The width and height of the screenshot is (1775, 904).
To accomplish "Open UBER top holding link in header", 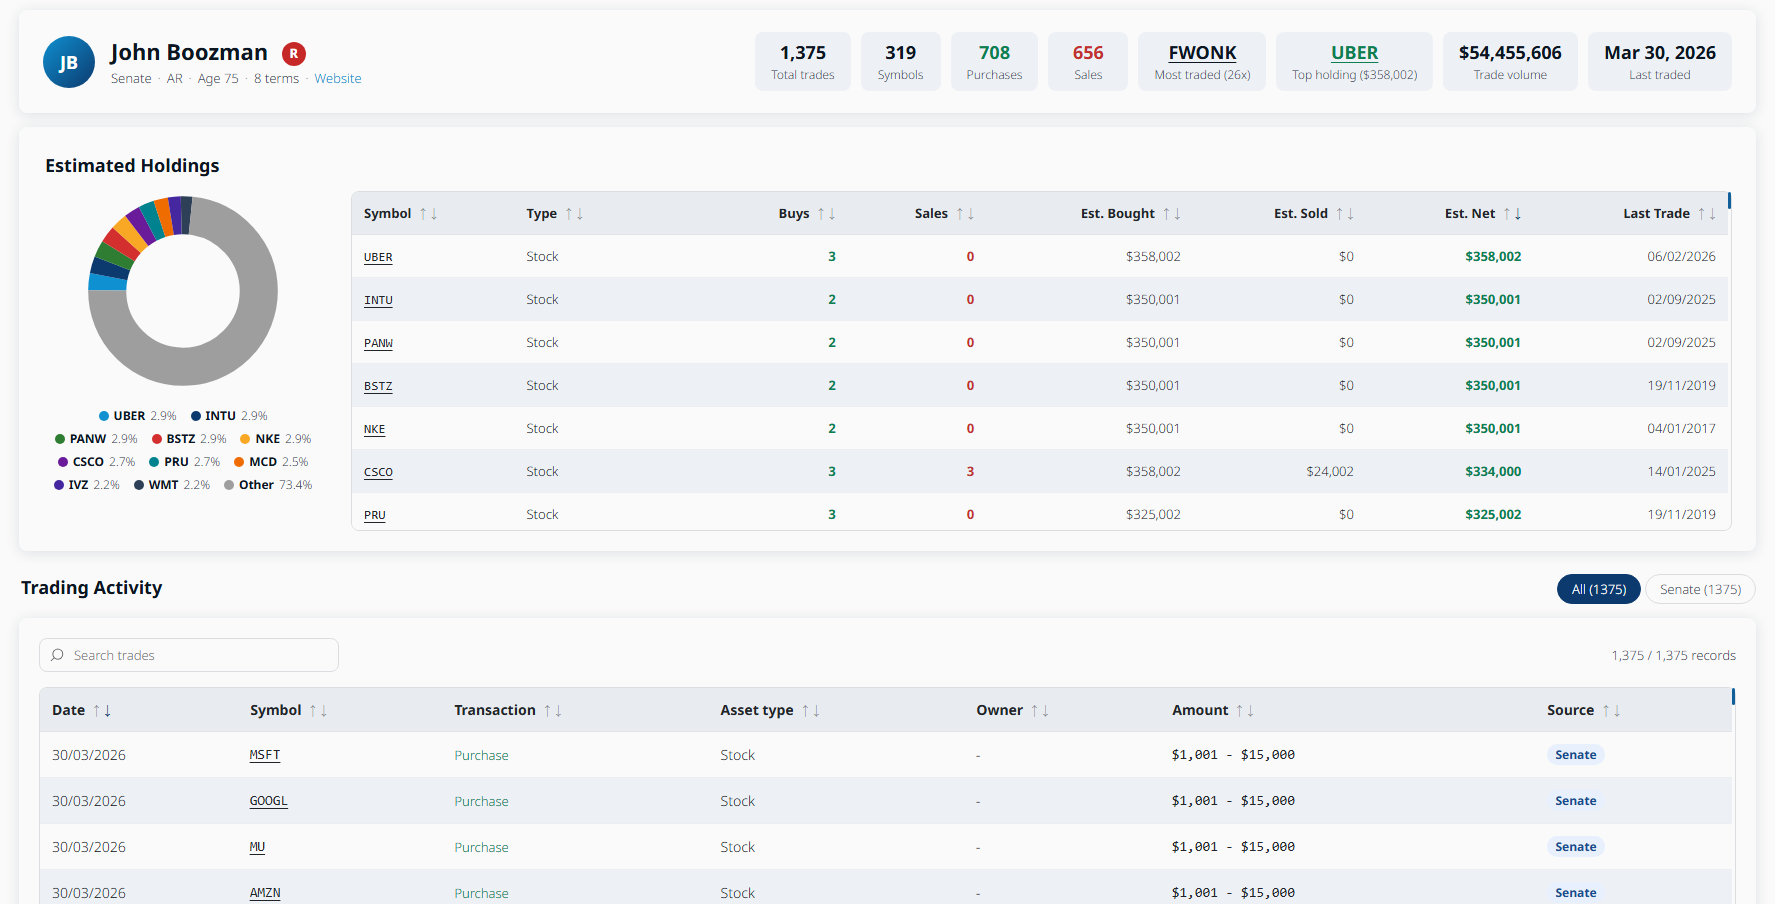I will pos(1354,53).
